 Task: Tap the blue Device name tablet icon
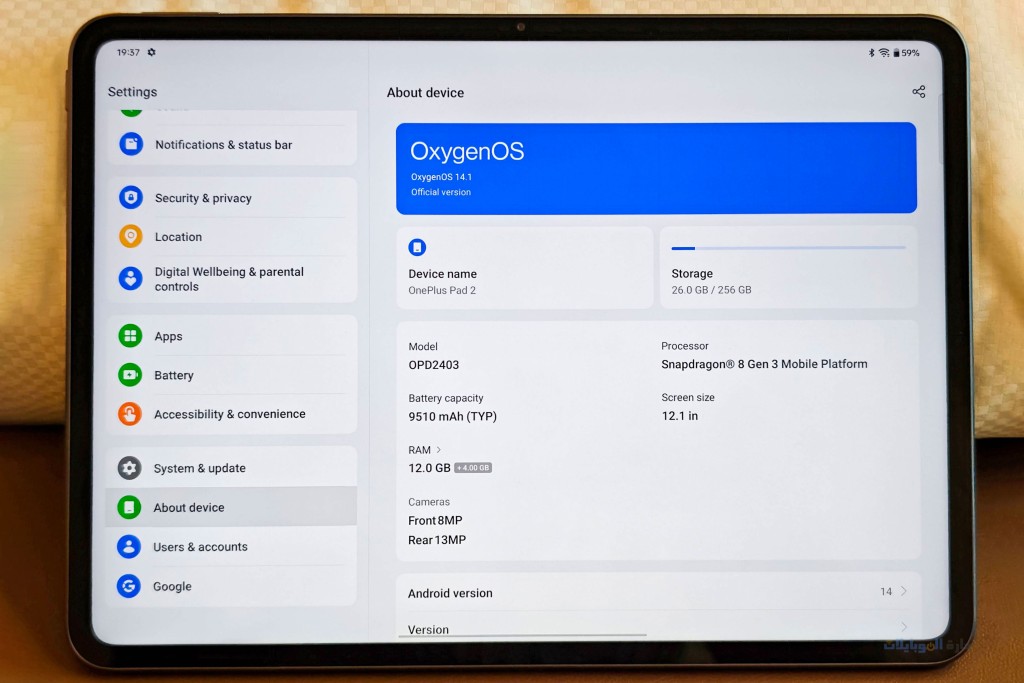(x=417, y=247)
